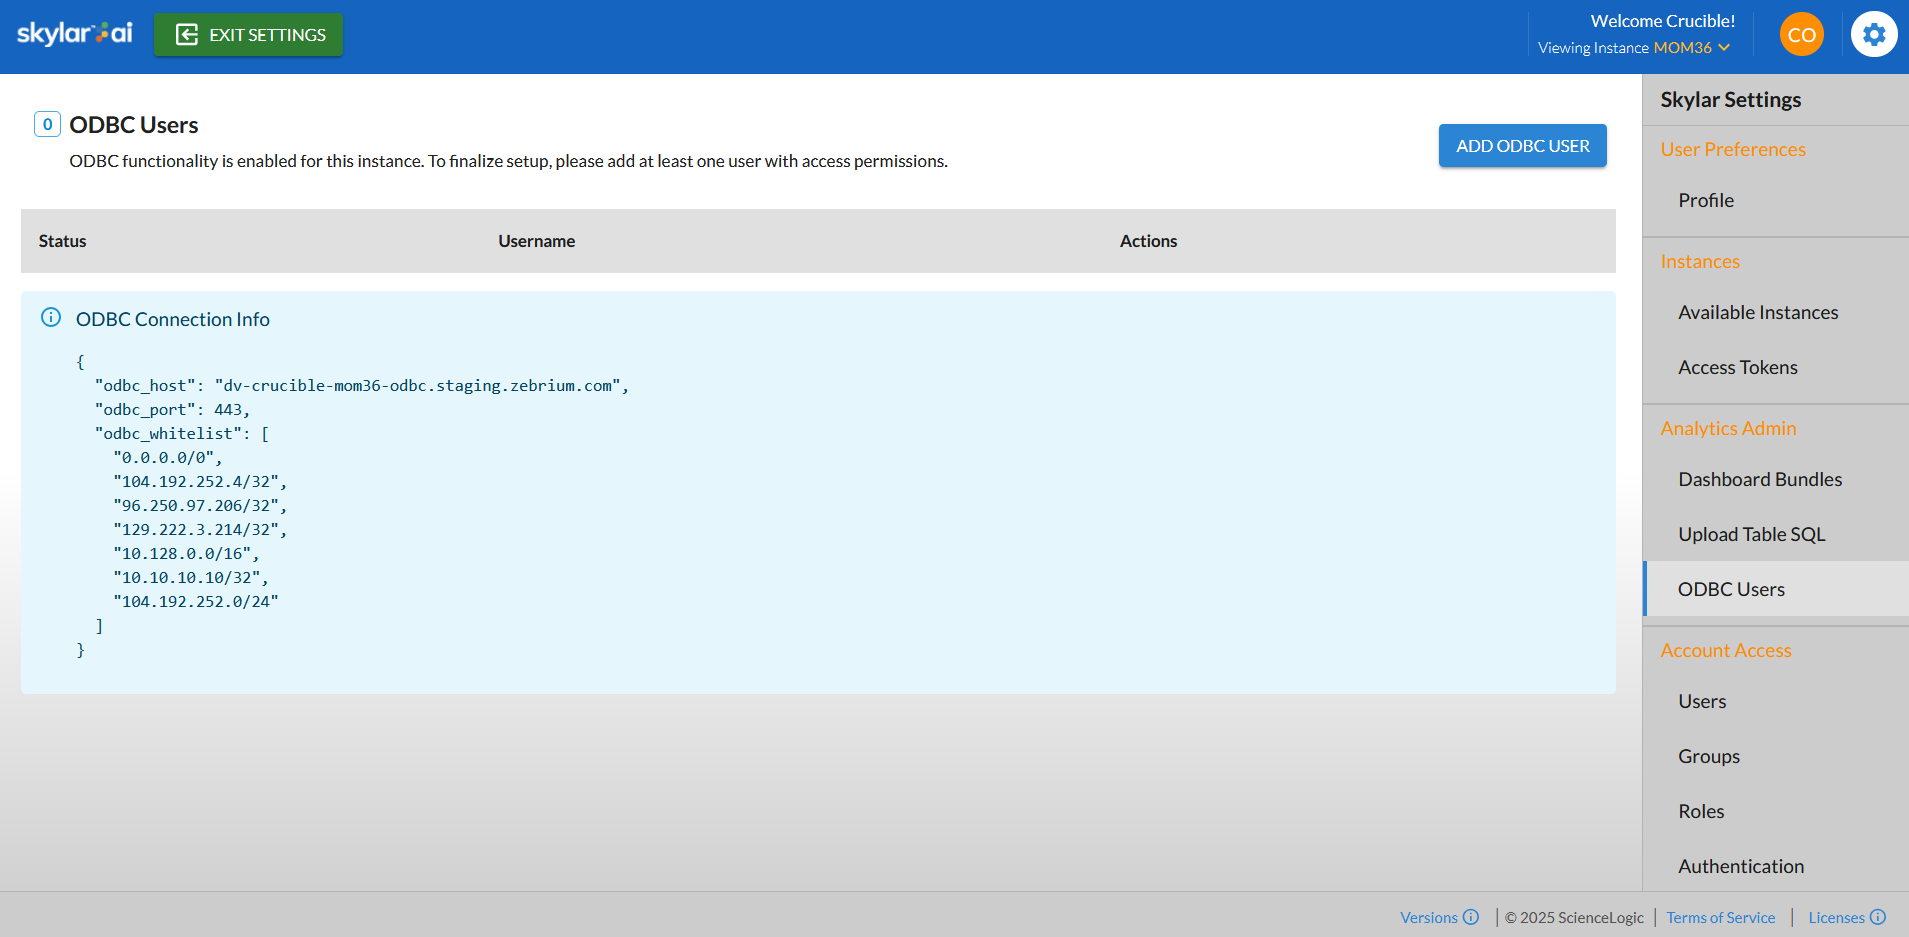1909x937 pixels.
Task: Click the Skylar AI logo
Action: coord(72,32)
